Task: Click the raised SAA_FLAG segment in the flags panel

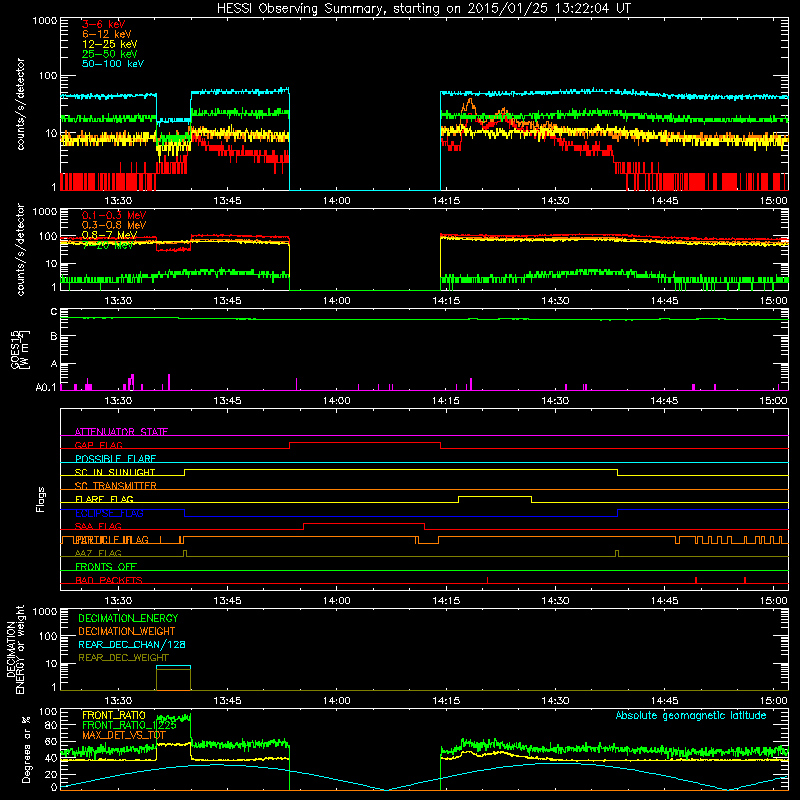Action: [x=364, y=523]
